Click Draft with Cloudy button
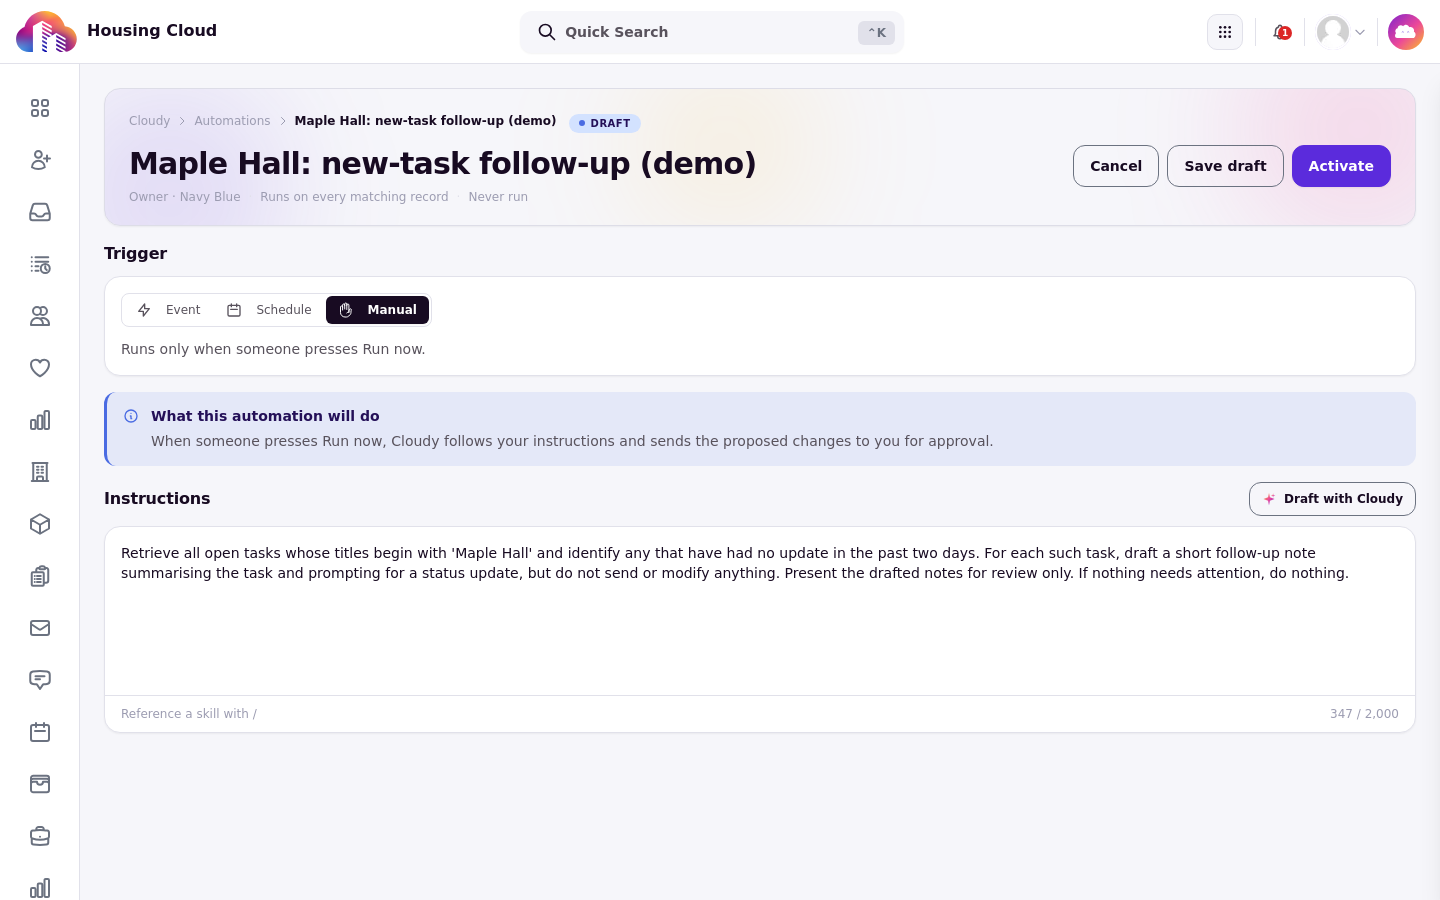The image size is (1440, 900). 1332,499
